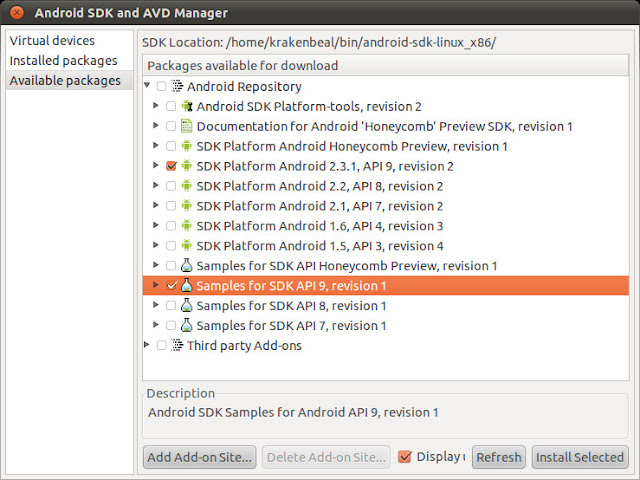Click the flask icon for API 8 samples
640x480 pixels.
[187, 305]
